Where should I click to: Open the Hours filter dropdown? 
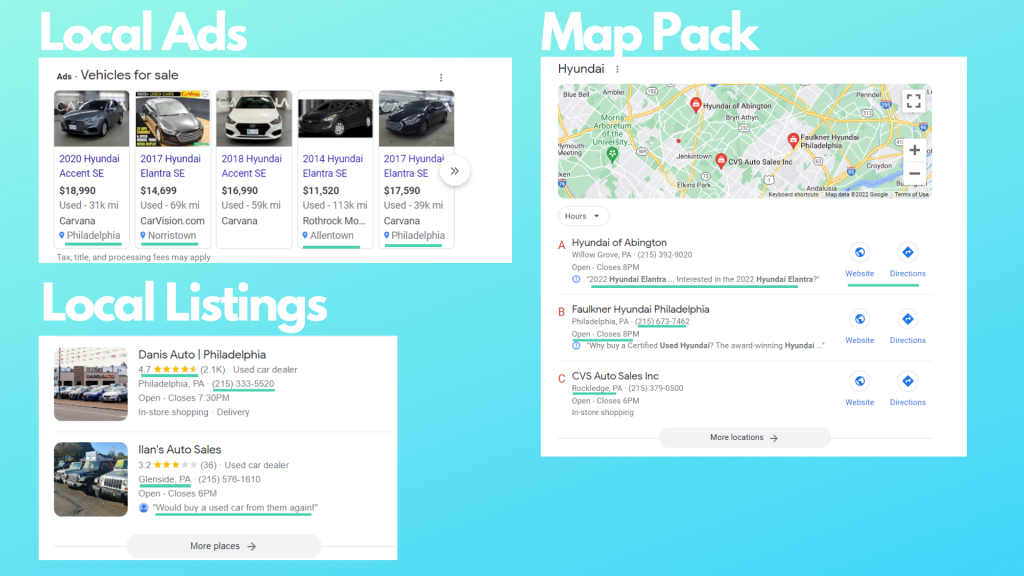(x=583, y=216)
